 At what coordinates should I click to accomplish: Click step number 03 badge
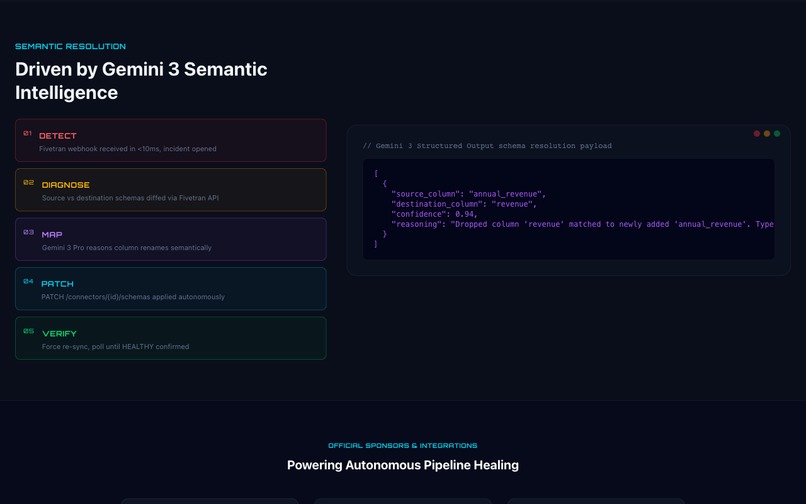click(28, 232)
